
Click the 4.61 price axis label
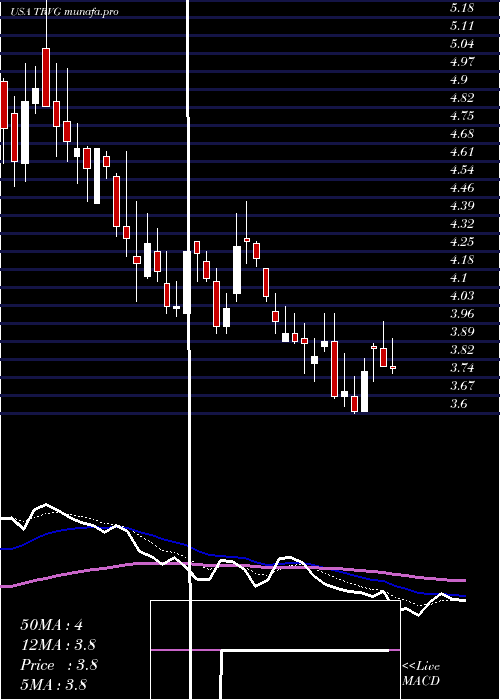tap(461, 152)
